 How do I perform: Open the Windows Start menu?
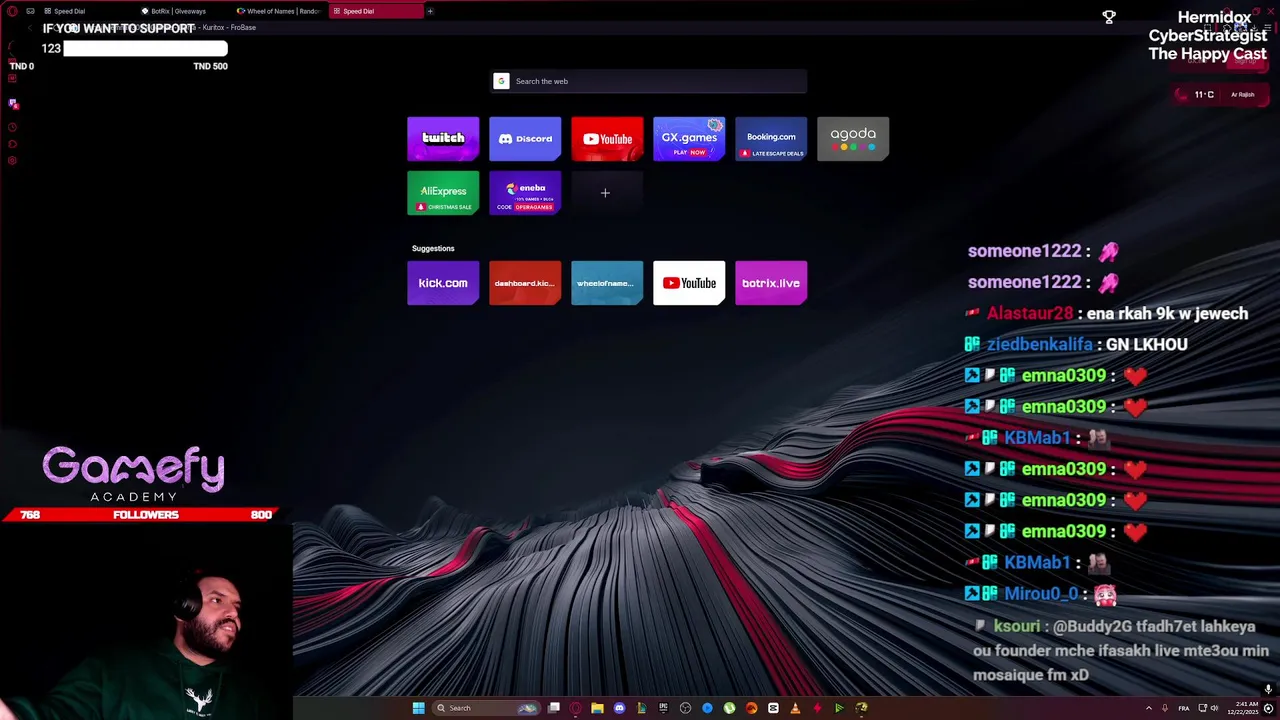(x=418, y=708)
